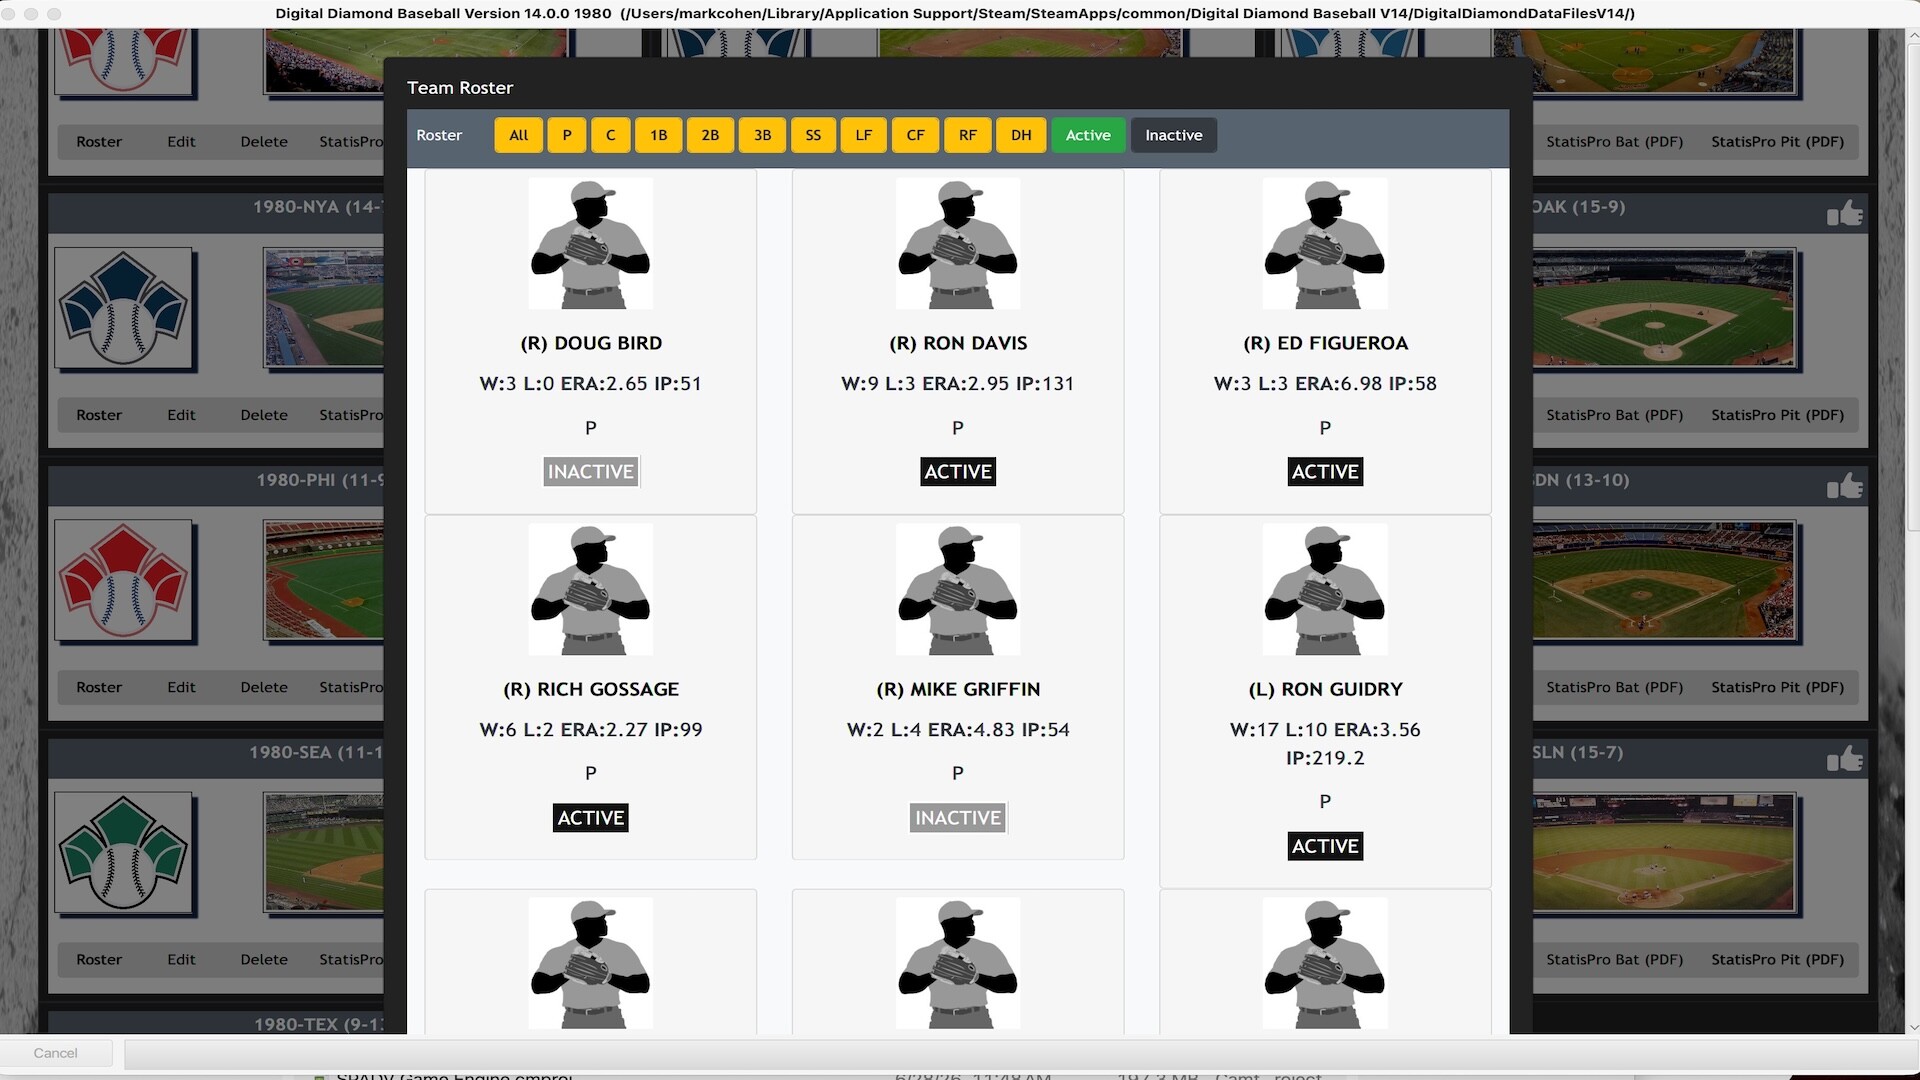The height and width of the screenshot is (1080, 1920).
Task: Toggle Ed Figueroa's ACTIVE status
Action: point(1325,472)
